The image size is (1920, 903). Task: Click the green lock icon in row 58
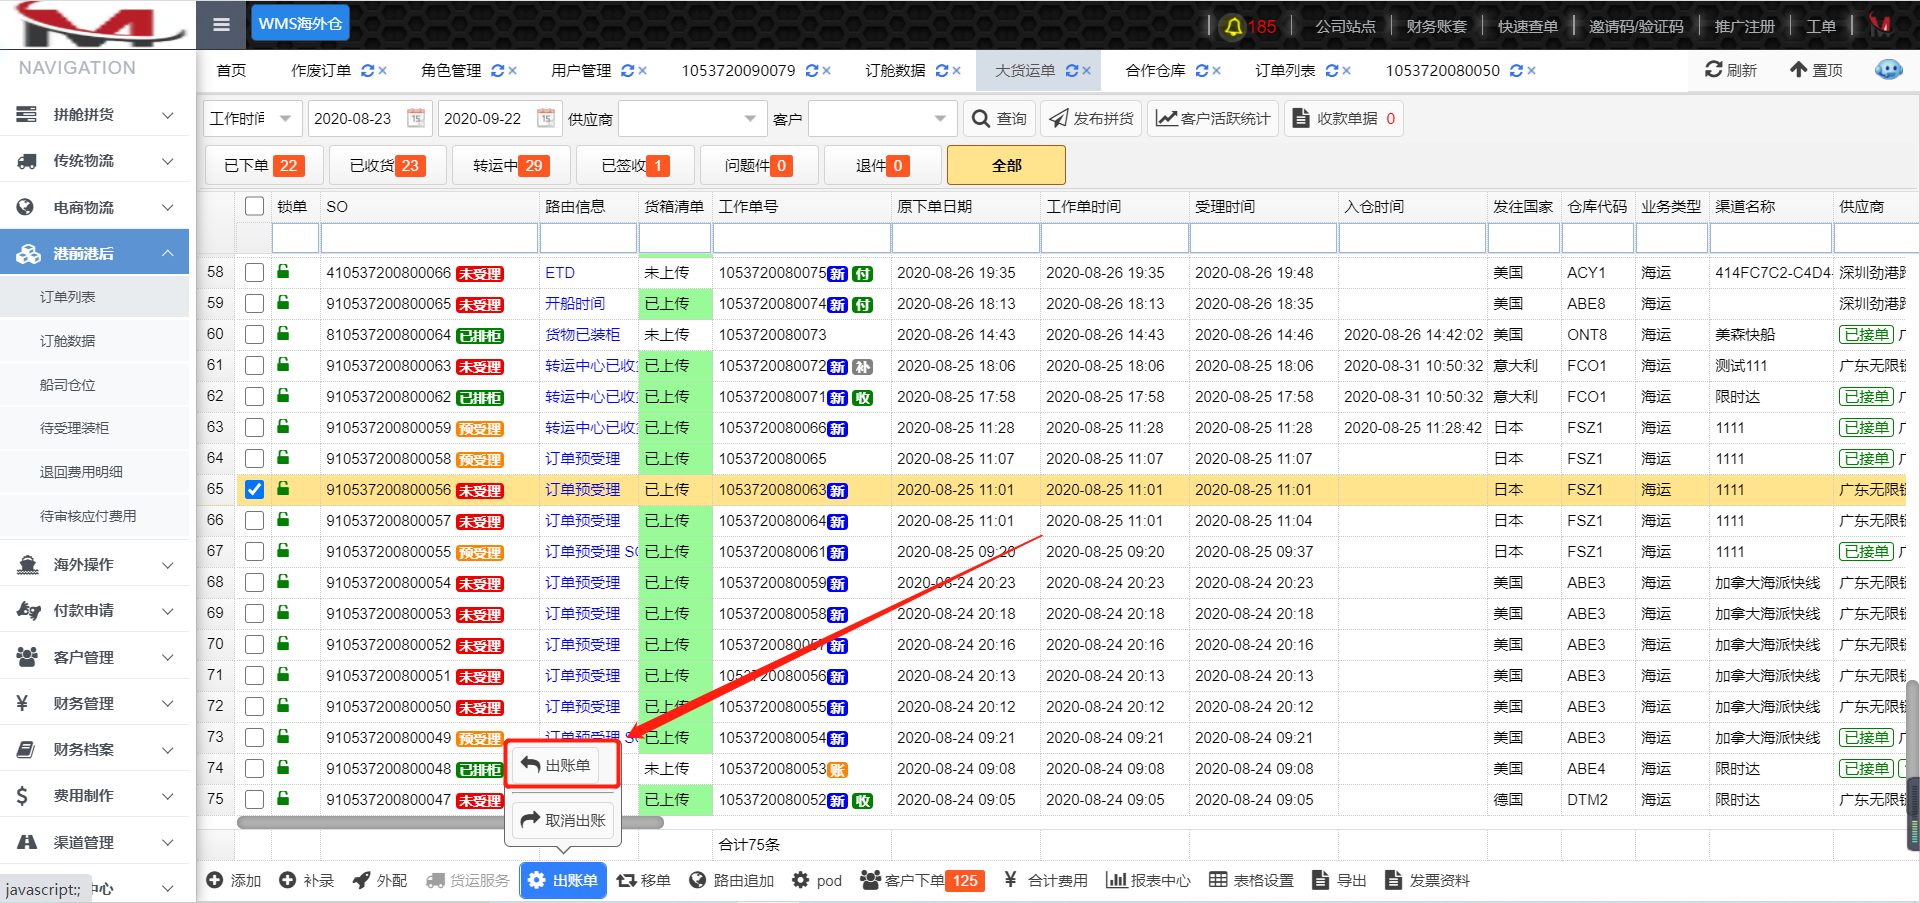283,271
